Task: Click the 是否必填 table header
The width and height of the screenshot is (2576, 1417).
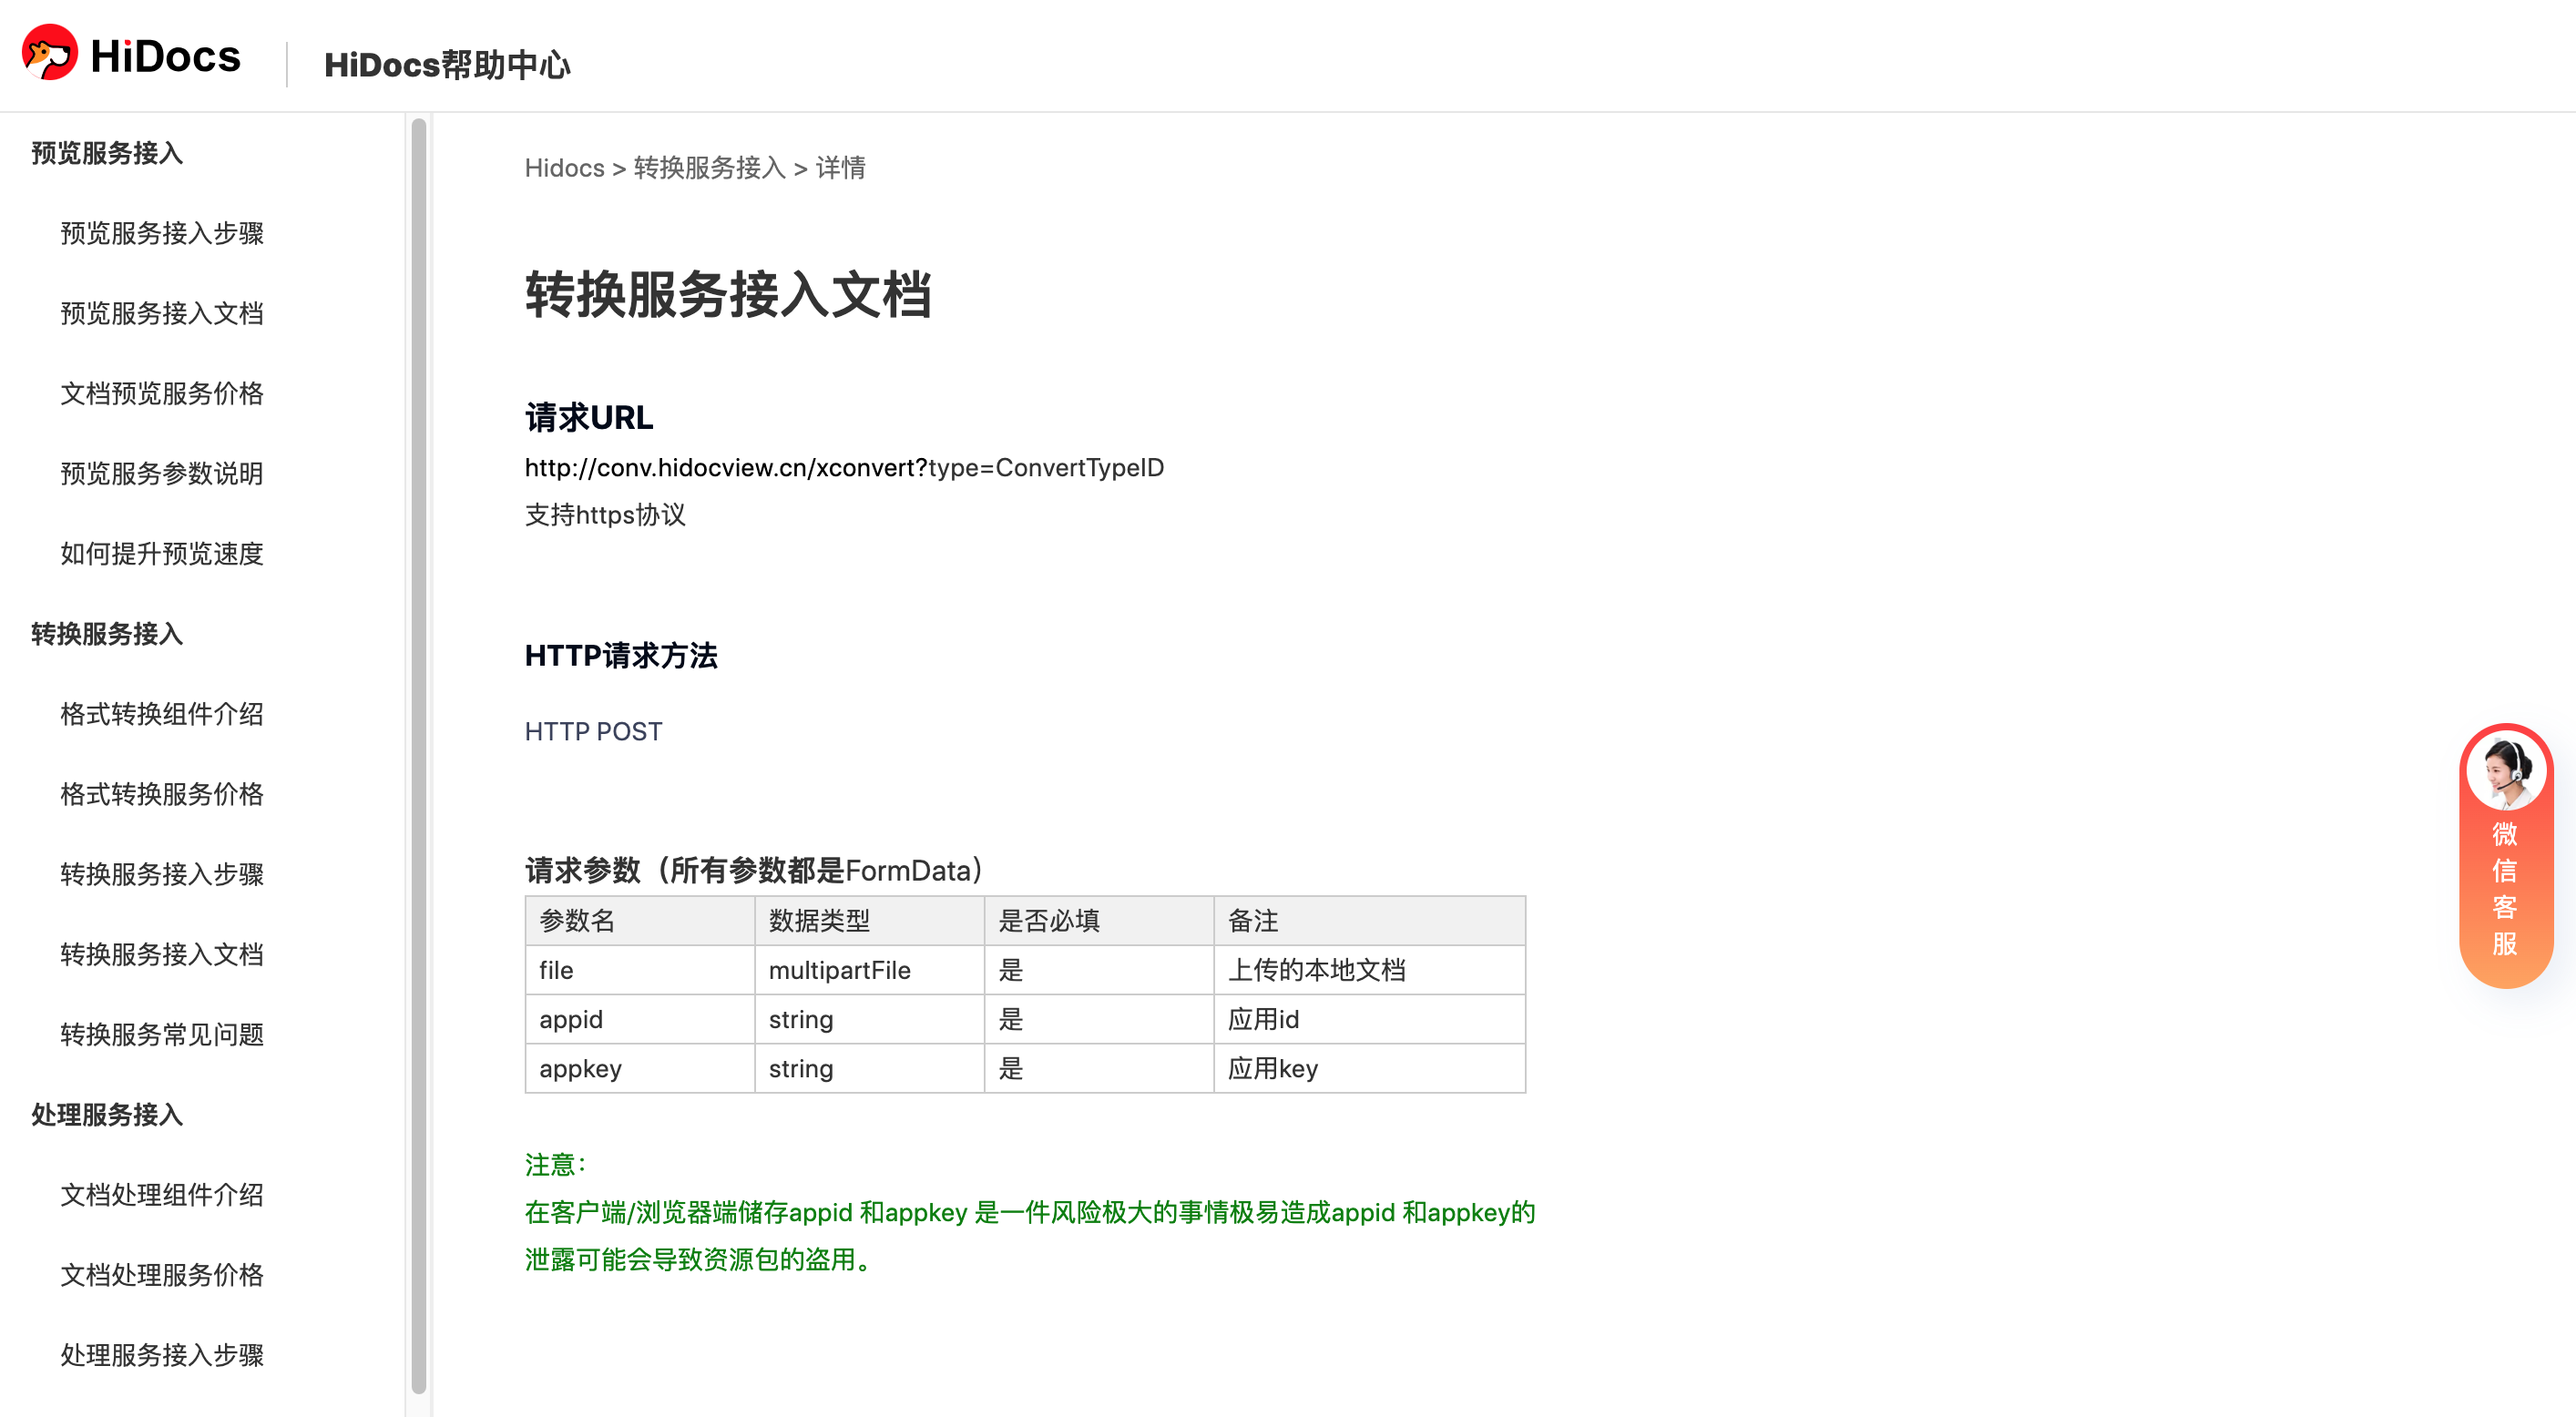Action: coord(1099,921)
